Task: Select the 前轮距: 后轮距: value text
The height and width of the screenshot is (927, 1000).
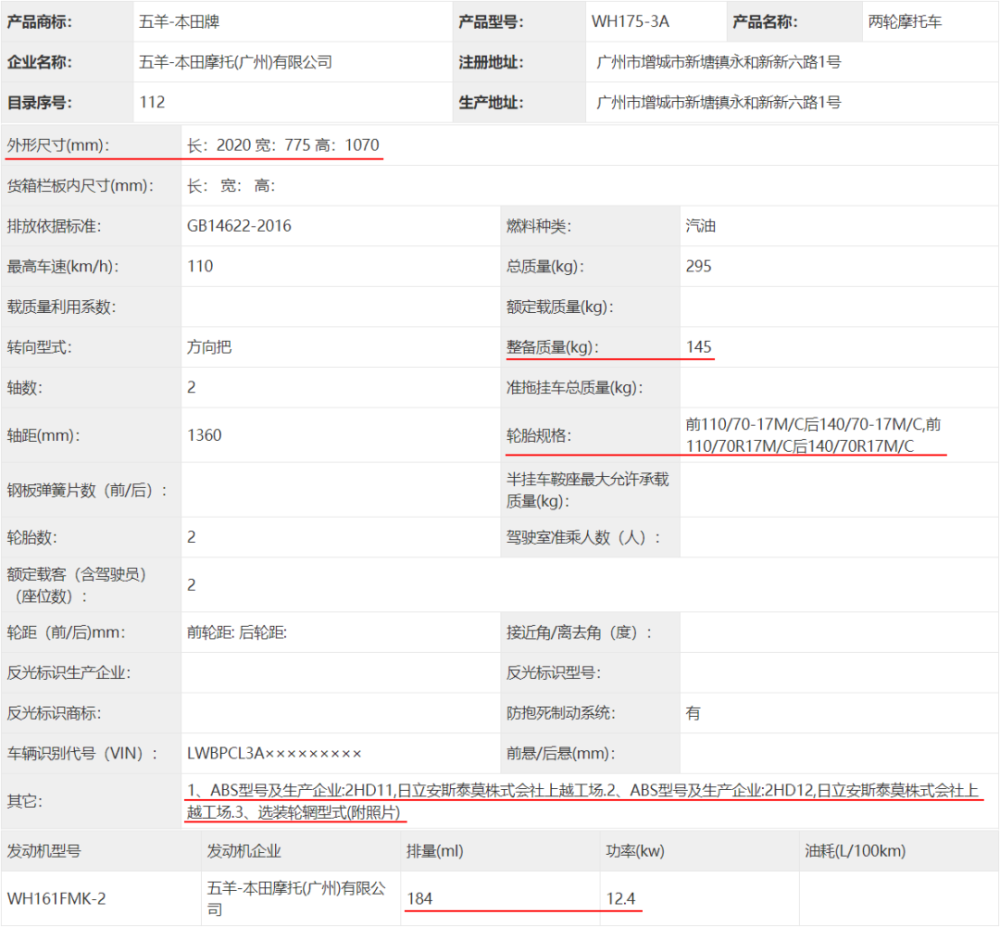Action: point(237,632)
